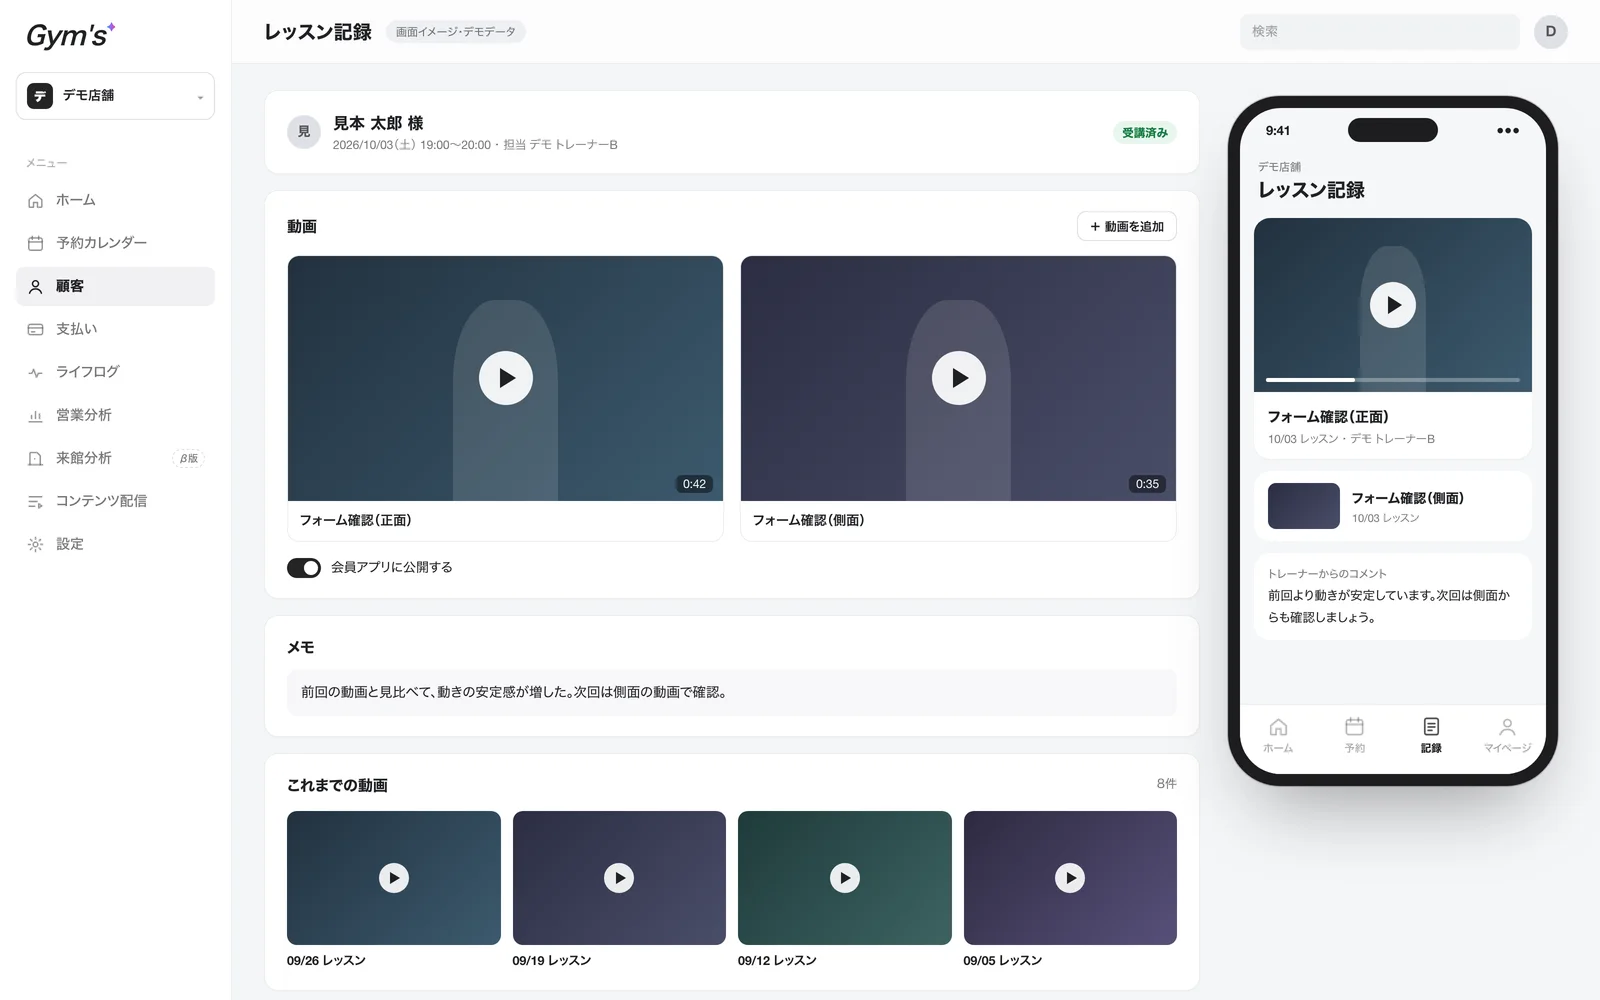
Task: Tap マイページ tab in phone preview
Action: click(1507, 735)
